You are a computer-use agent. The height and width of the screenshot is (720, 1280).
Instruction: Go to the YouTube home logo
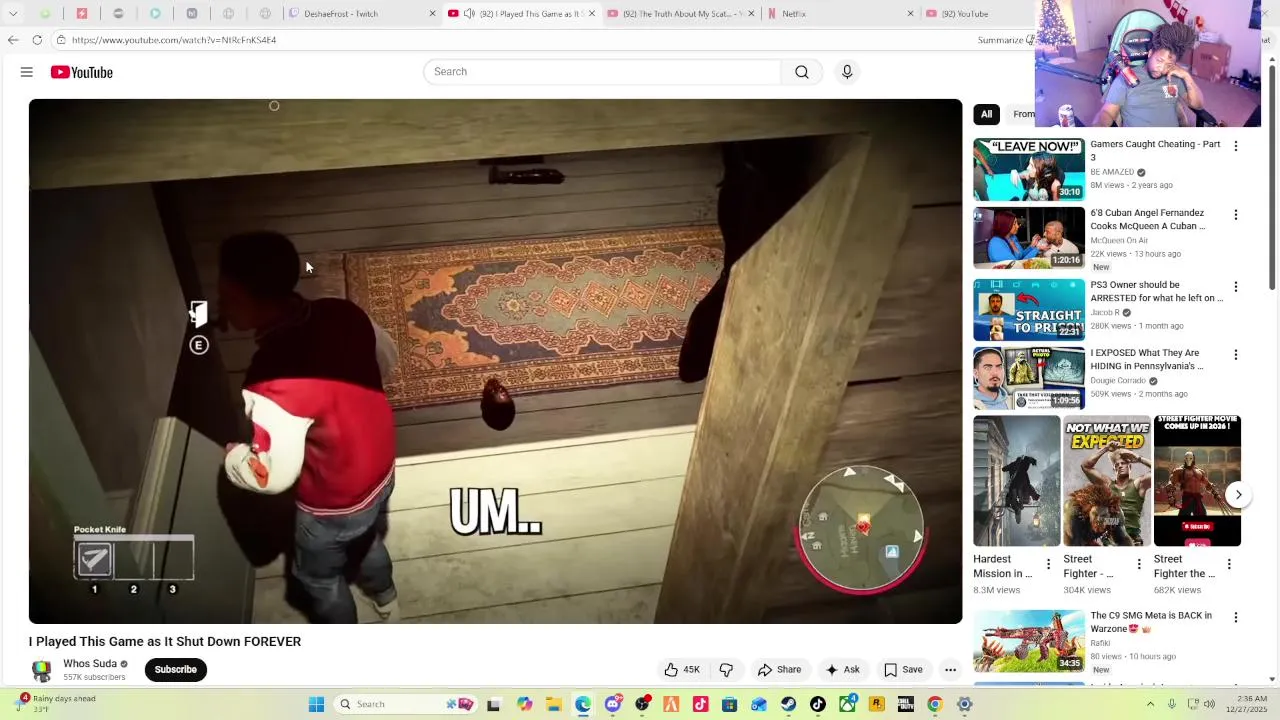point(82,72)
